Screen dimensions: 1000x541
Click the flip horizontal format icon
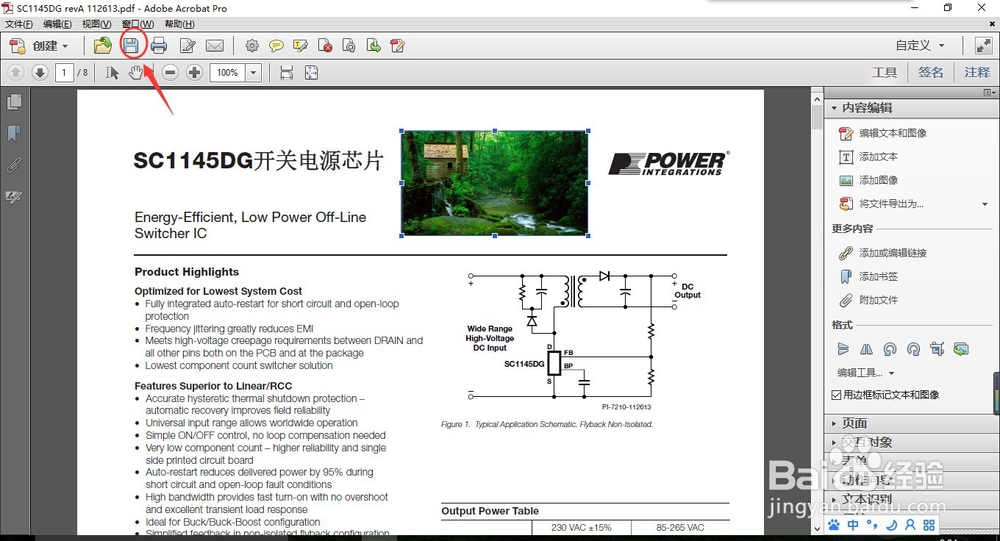(x=867, y=349)
